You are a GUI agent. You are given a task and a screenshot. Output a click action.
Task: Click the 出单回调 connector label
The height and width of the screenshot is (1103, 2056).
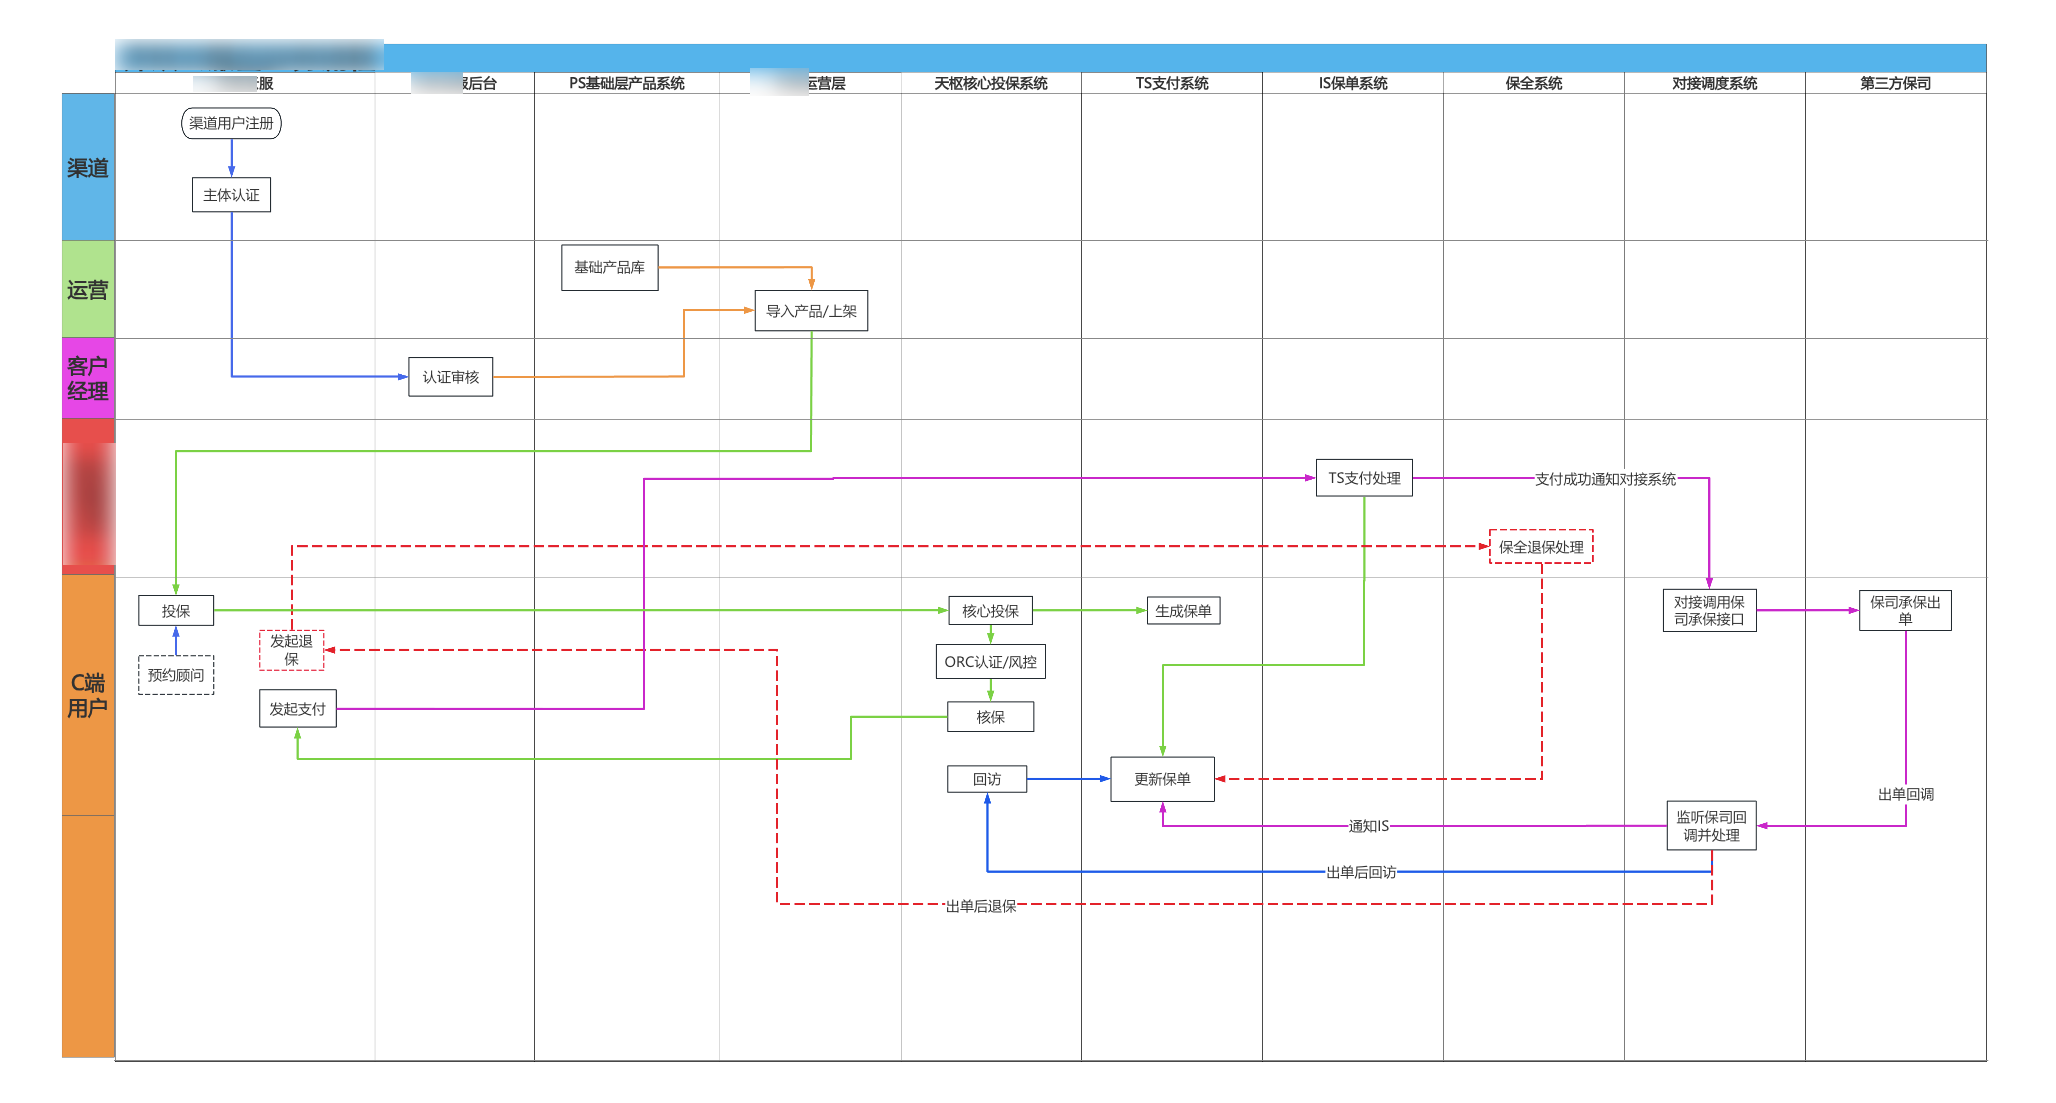[x=1906, y=794]
